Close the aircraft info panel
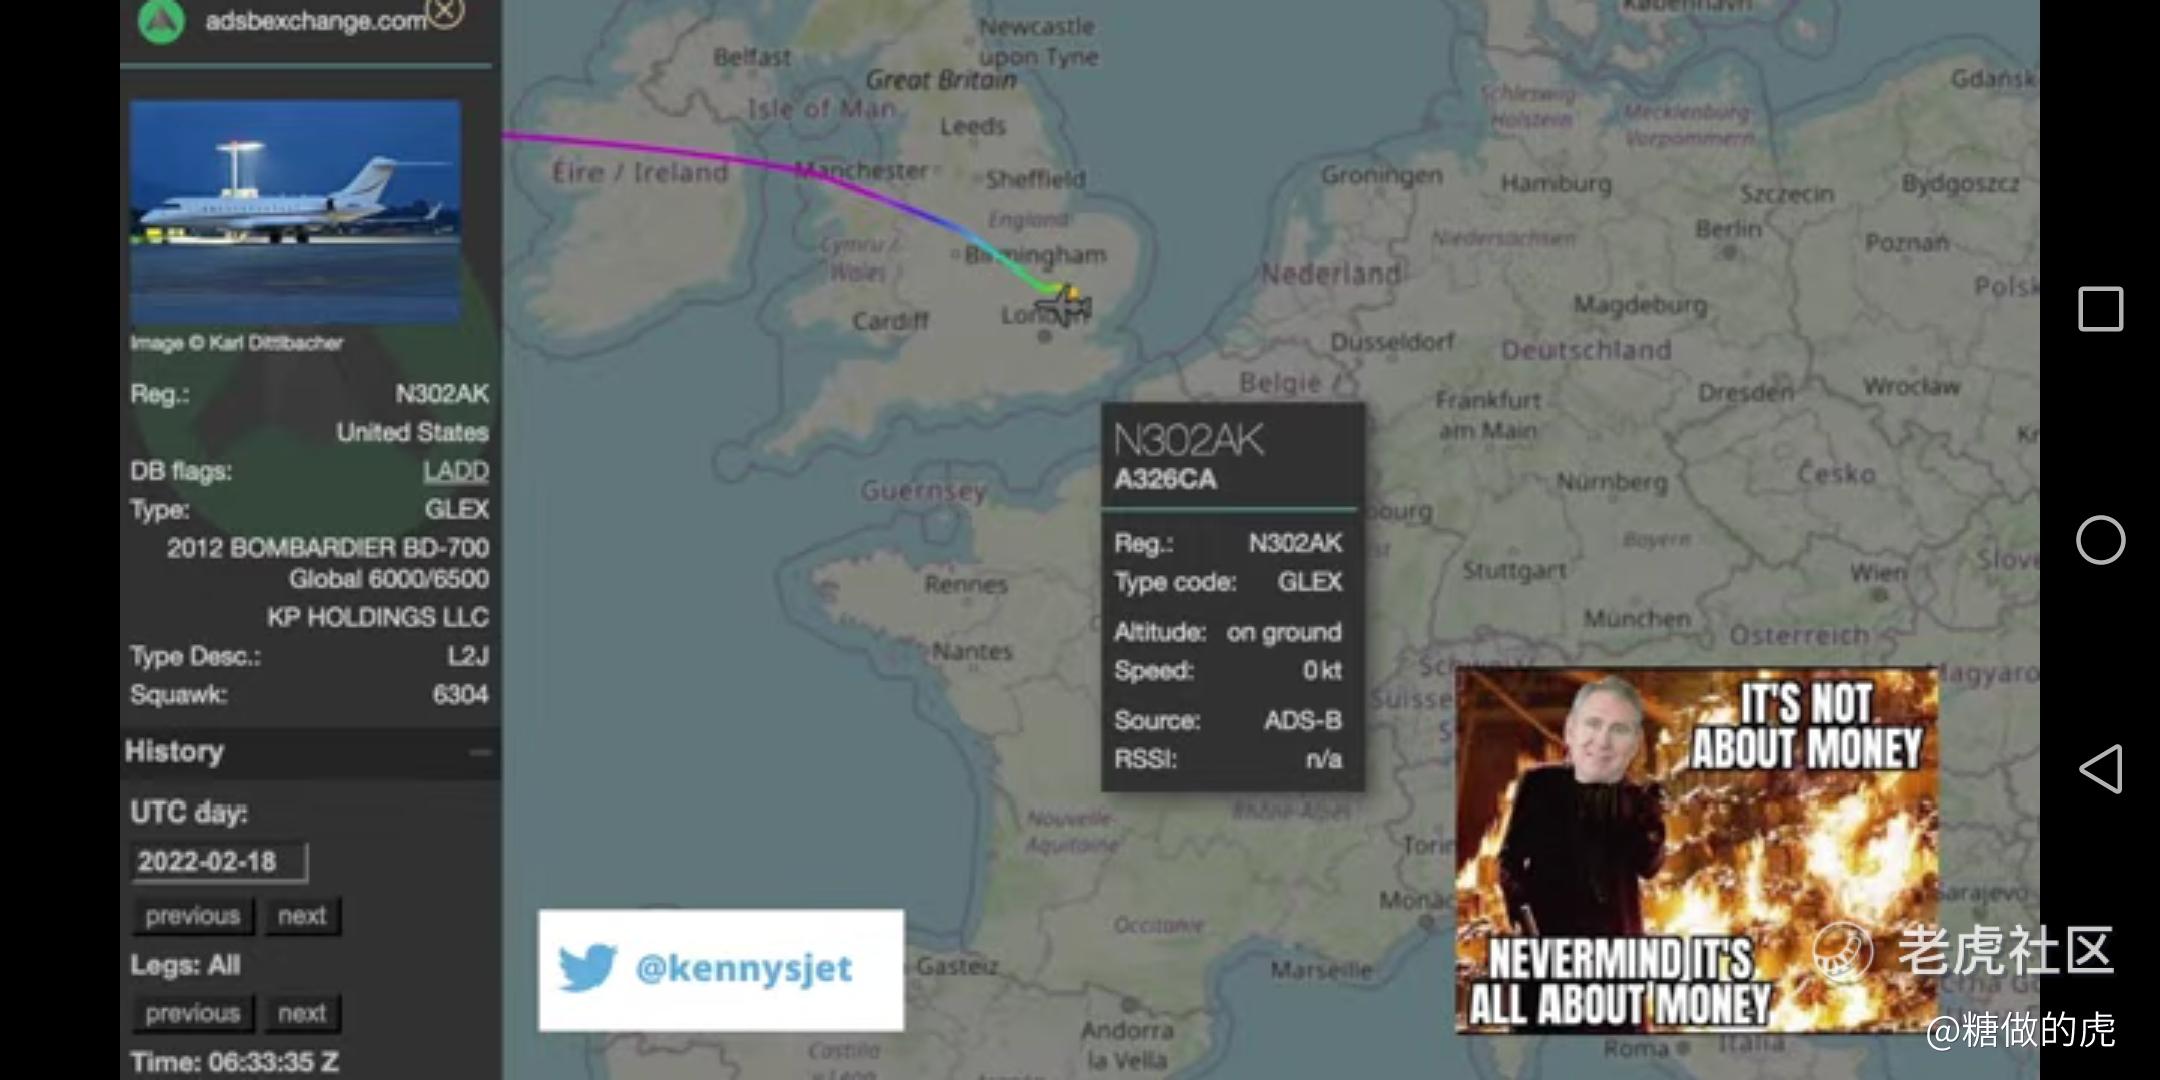 (445, 12)
